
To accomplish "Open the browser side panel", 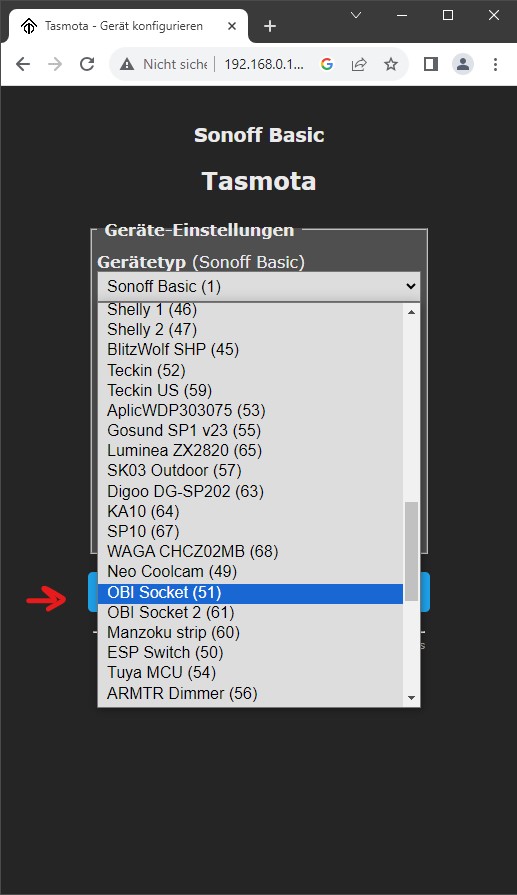I will pyautogui.click(x=431, y=64).
